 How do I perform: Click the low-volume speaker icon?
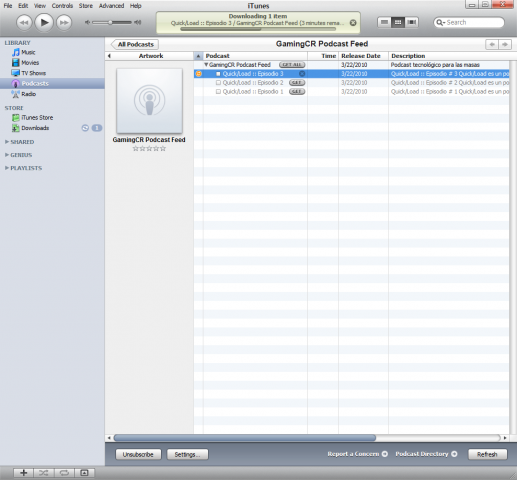pos(87,22)
